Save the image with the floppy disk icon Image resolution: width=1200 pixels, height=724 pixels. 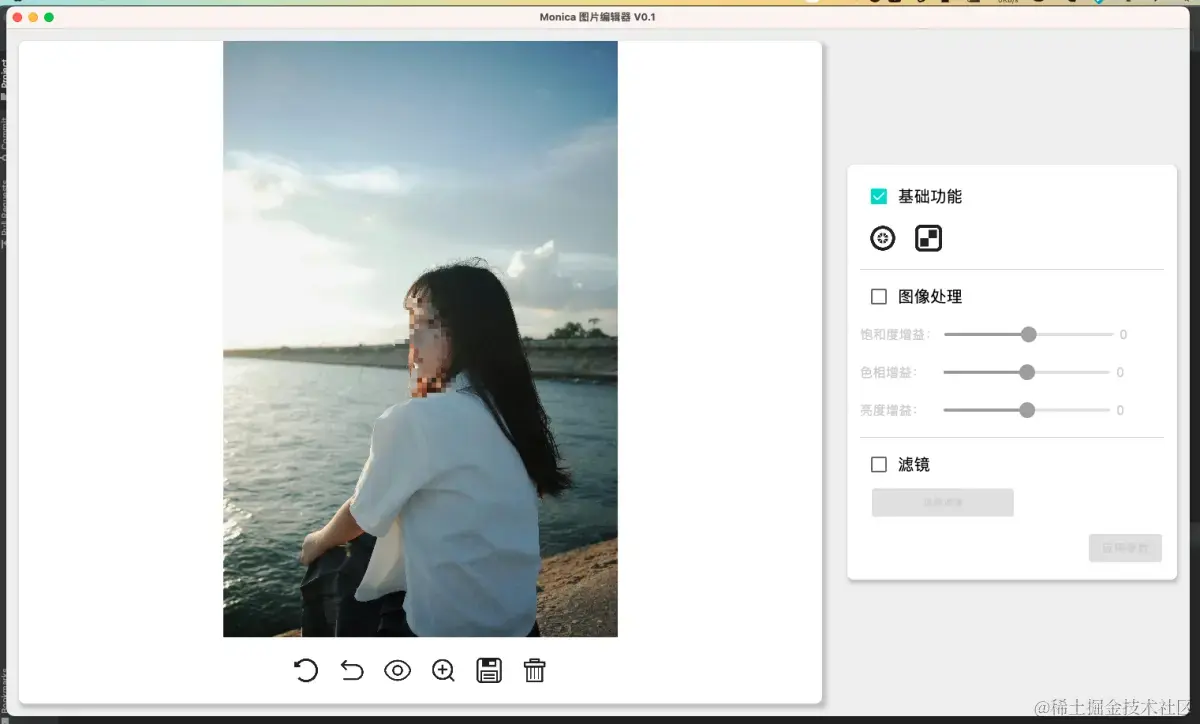tap(489, 670)
